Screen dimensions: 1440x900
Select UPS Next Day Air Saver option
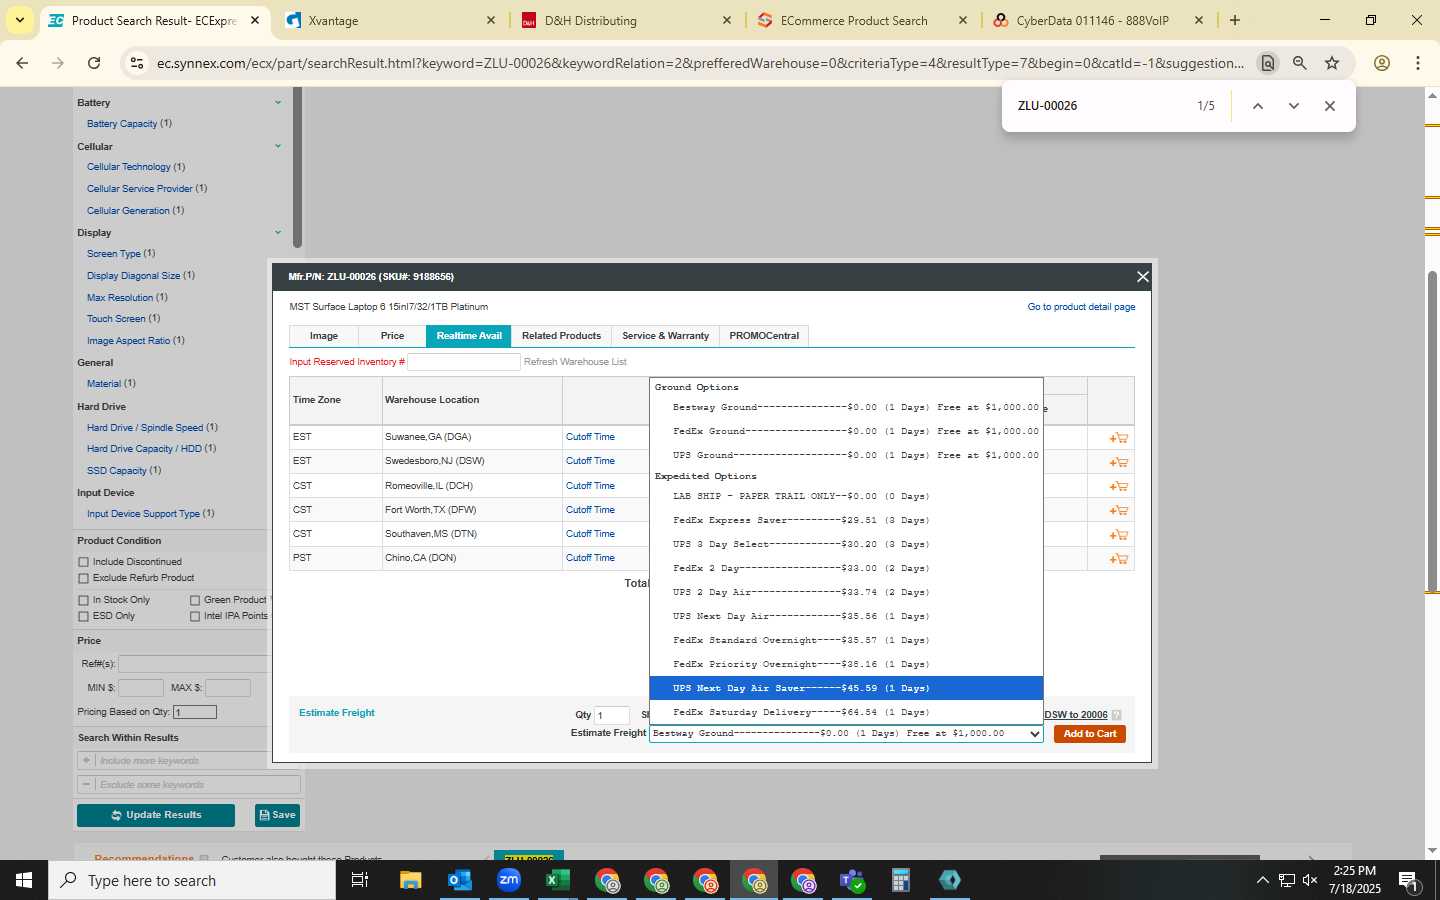point(846,688)
